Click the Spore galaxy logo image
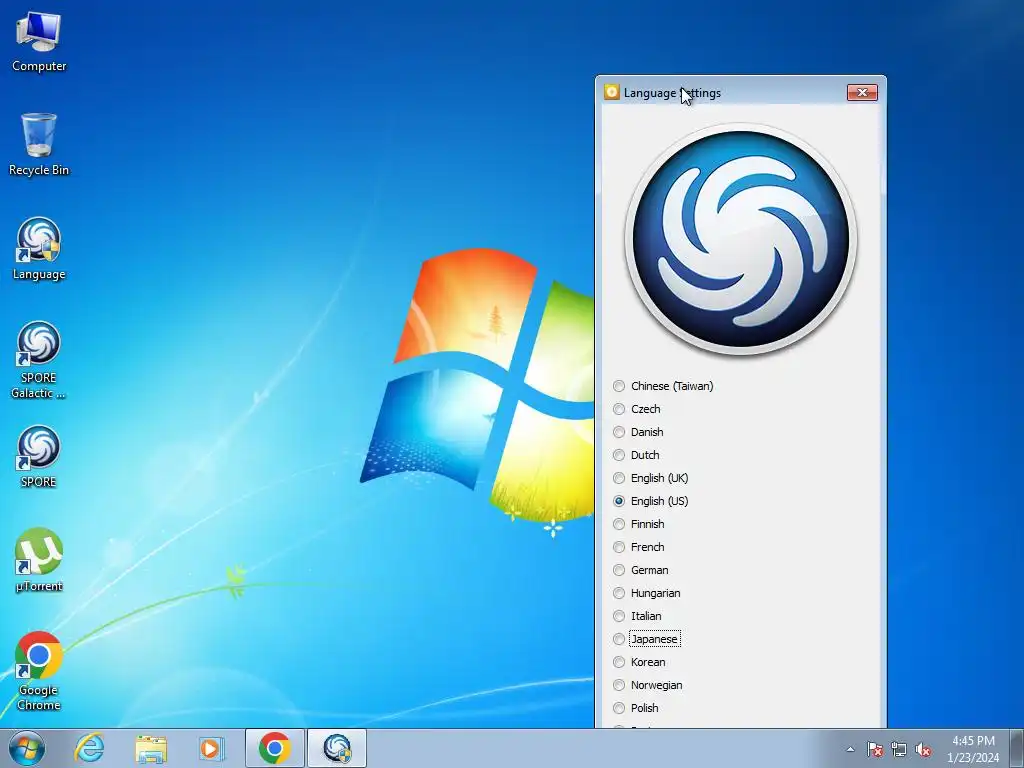Image resolution: width=1024 pixels, height=768 pixels. tap(741, 238)
